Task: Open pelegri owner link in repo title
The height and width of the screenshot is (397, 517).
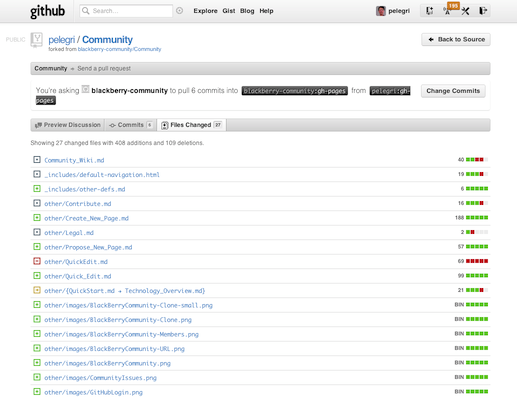Action: coord(62,40)
